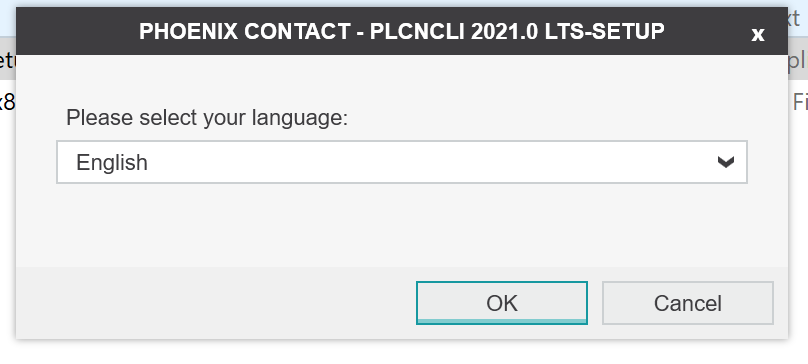Viewport: 808px width, 364px height.
Task: Click the empty dialog area below the dropdown
Action: click(x=401, y=225)
